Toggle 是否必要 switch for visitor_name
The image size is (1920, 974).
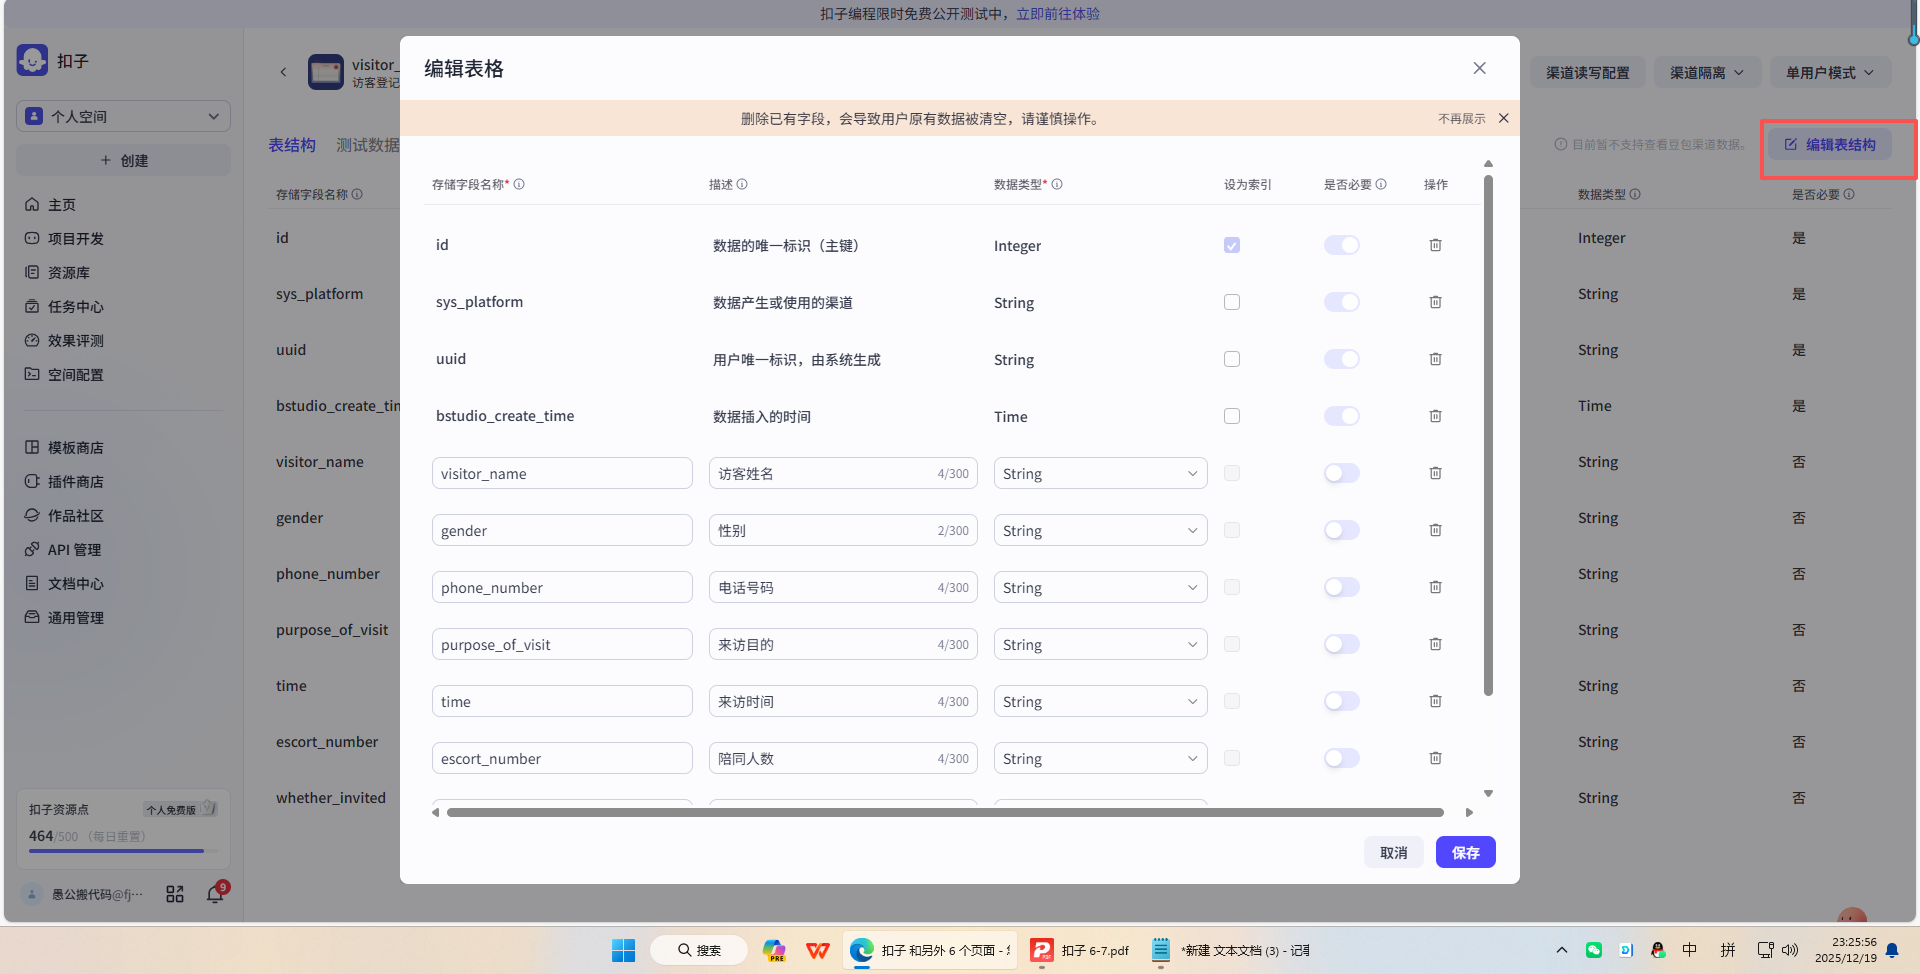(1341, 473)
